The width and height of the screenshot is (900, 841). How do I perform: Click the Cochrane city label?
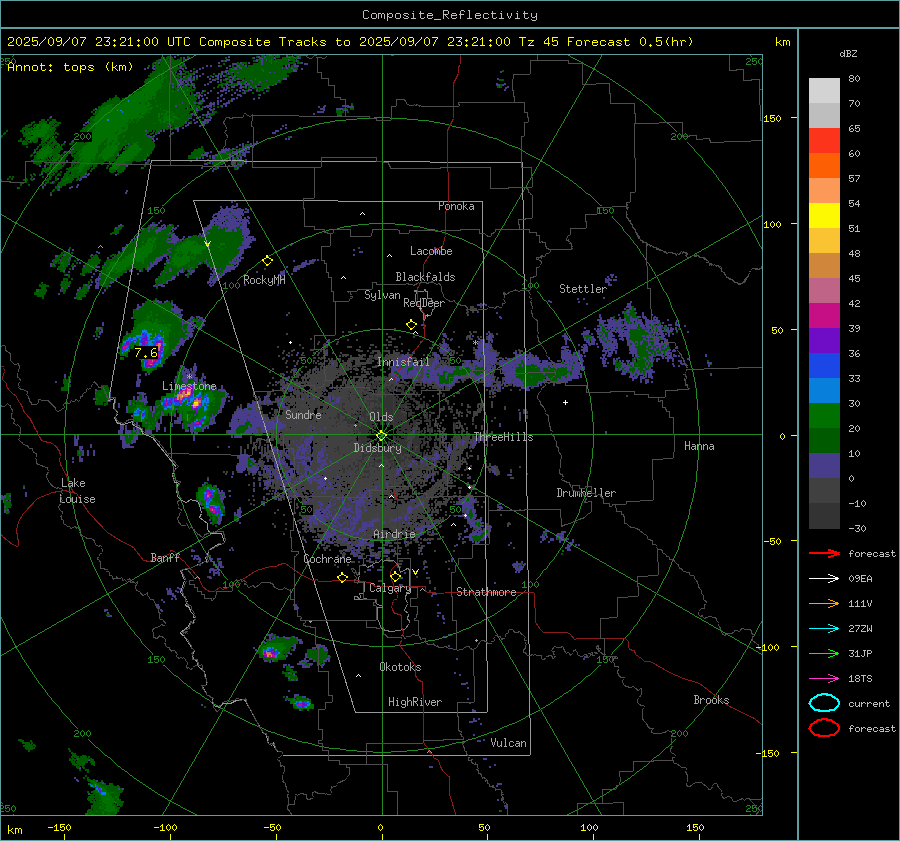[327, 559]
